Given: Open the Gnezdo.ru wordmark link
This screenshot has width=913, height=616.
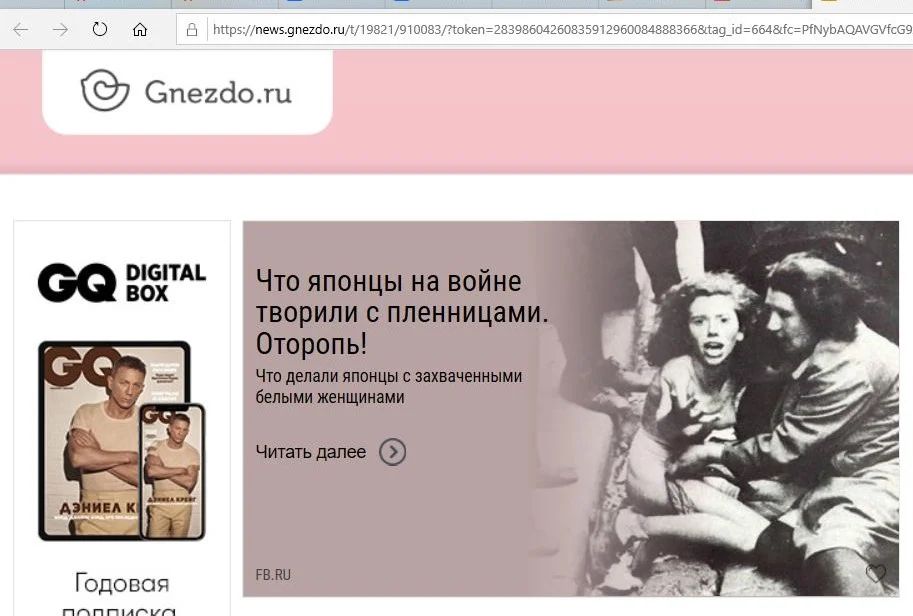Looking at the screenshot, I should pos(218,93).
